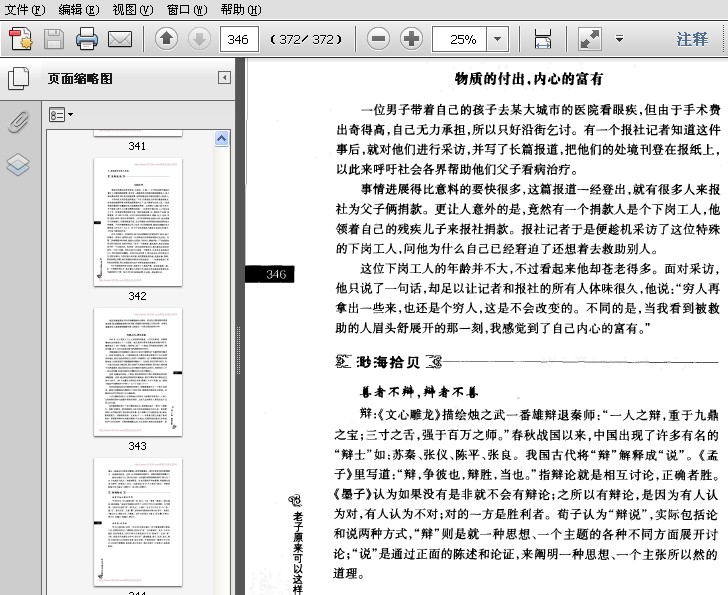Open the toolbar options small arrow

pyautogui.click(x=619, y=39)
